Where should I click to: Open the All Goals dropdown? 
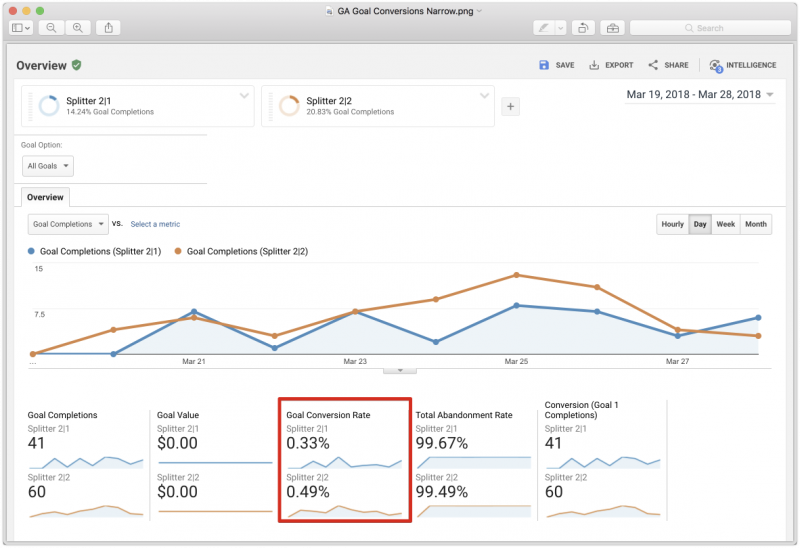click(48, 166)
